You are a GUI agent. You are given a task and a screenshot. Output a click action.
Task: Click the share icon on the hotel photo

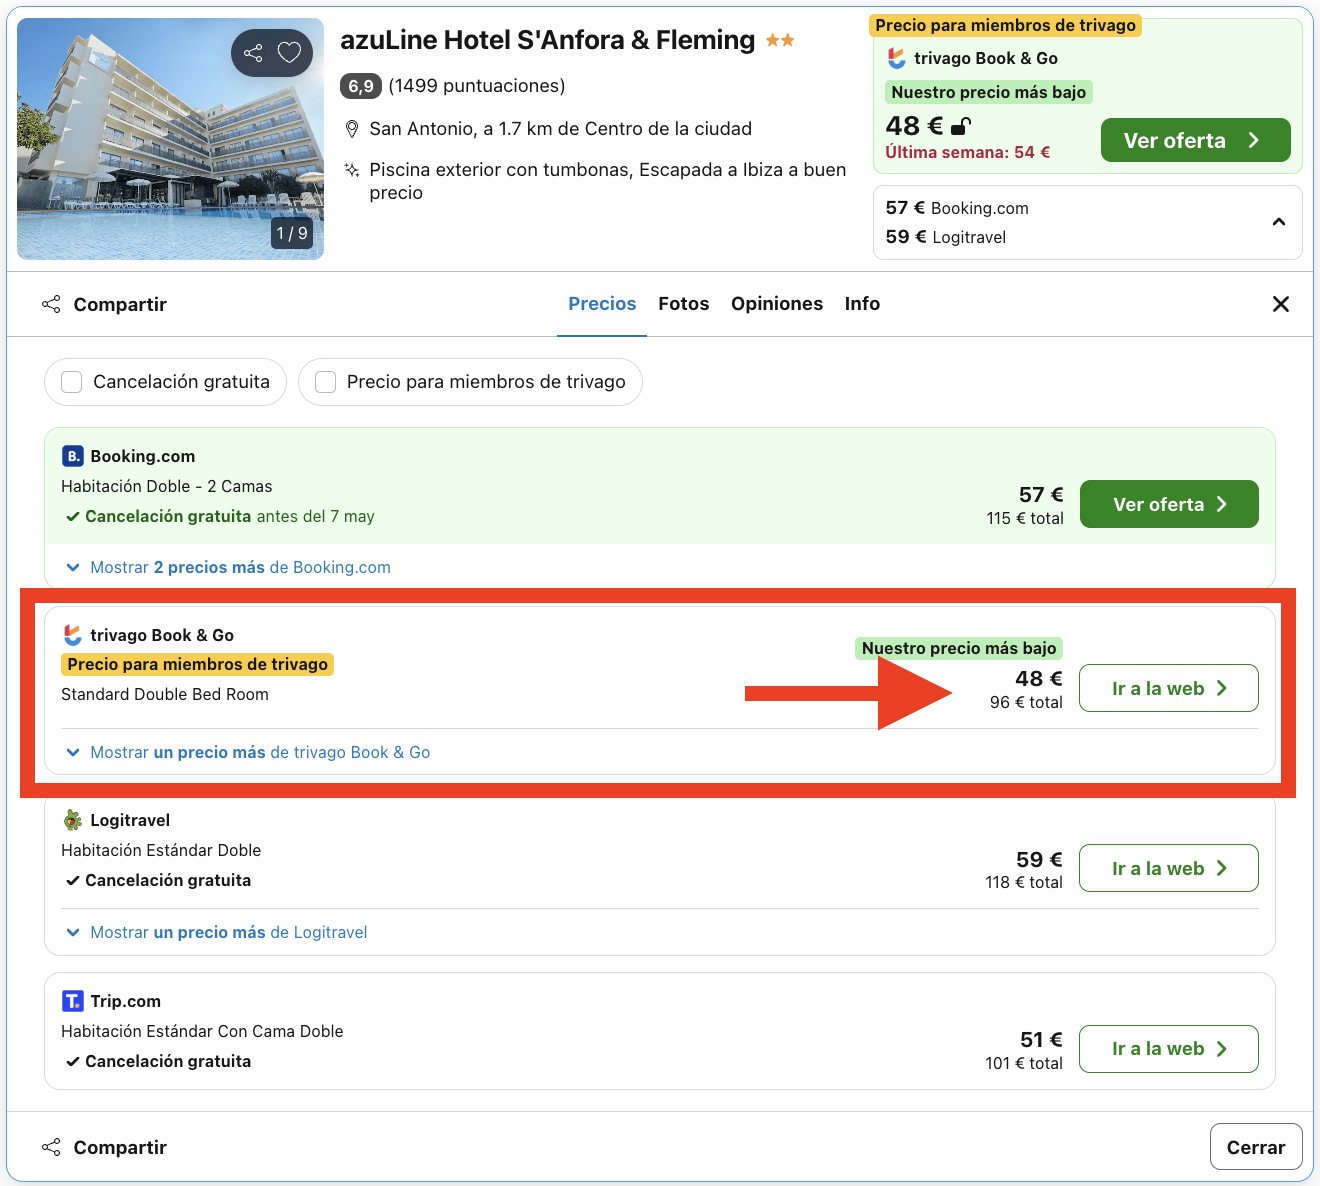pos(252,53)
